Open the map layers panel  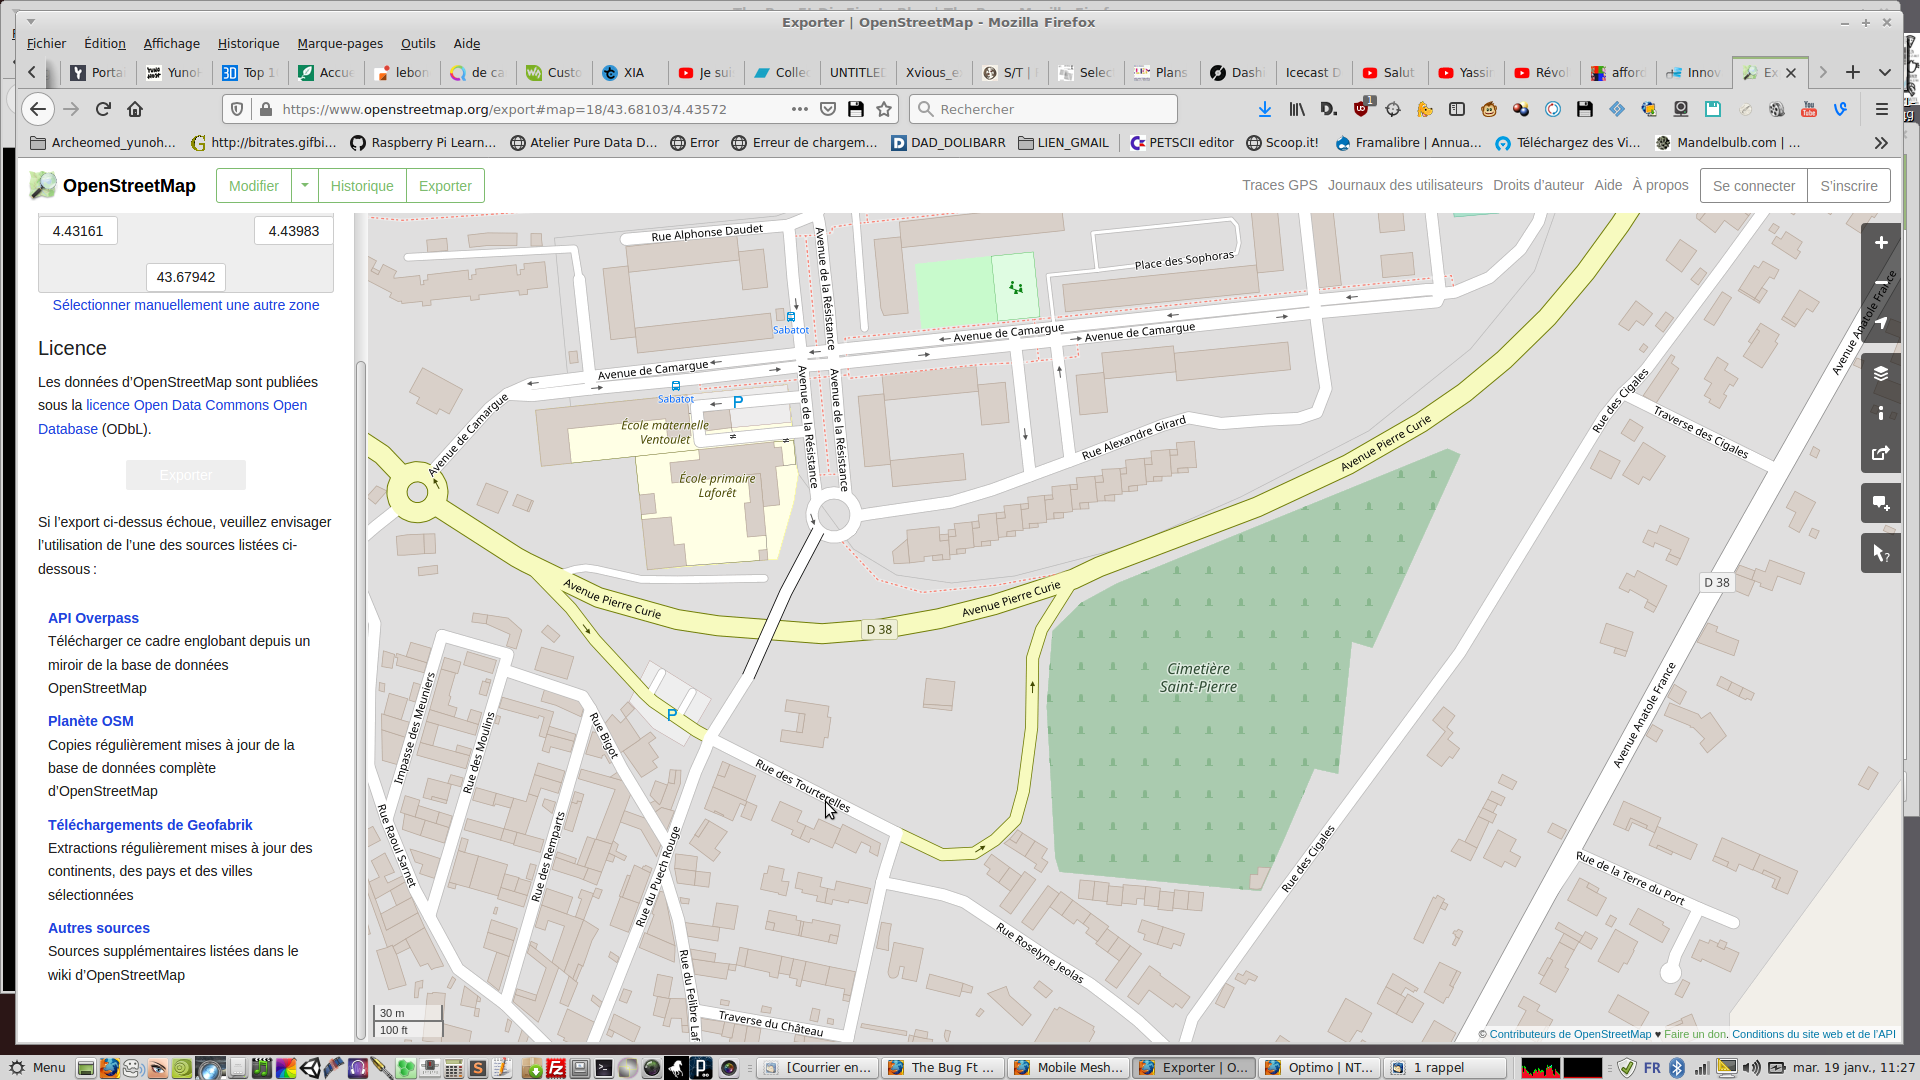click(x=1880, y=373)
